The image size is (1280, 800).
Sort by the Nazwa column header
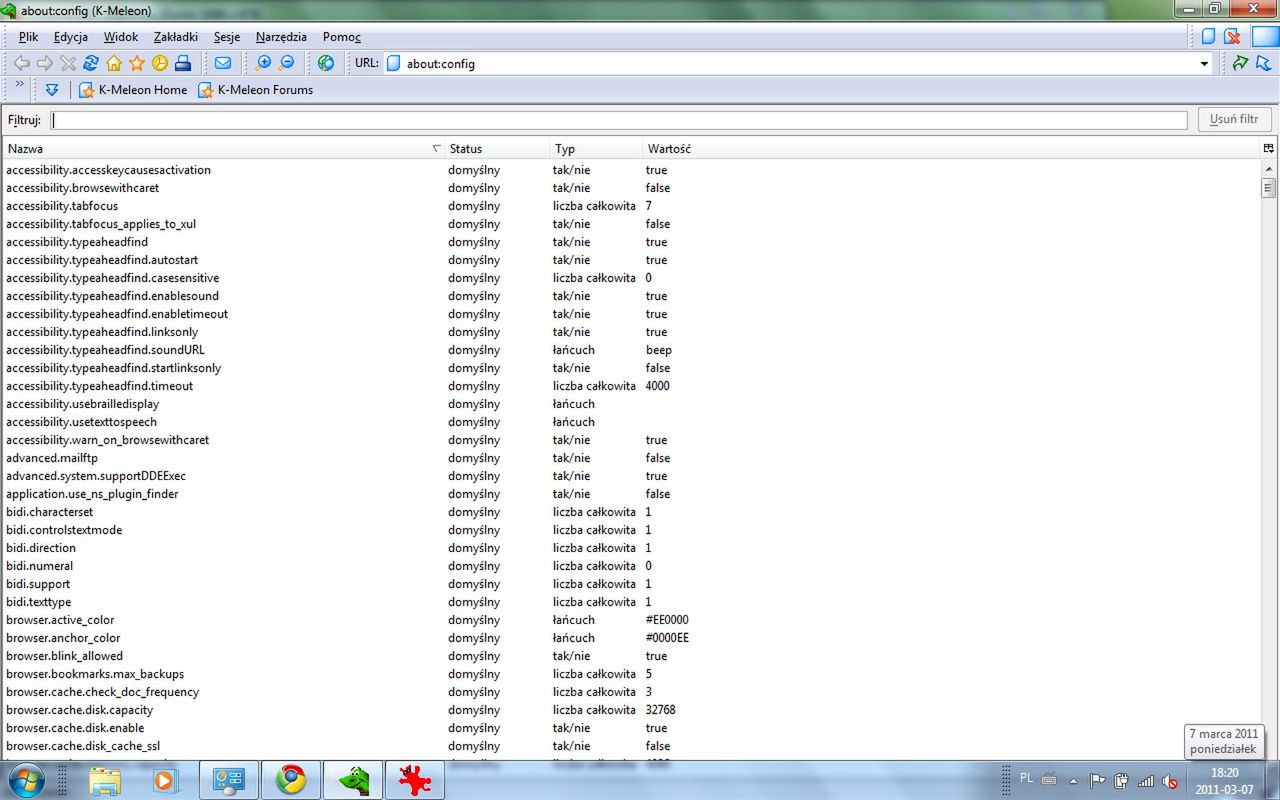[x=25, y=148]
